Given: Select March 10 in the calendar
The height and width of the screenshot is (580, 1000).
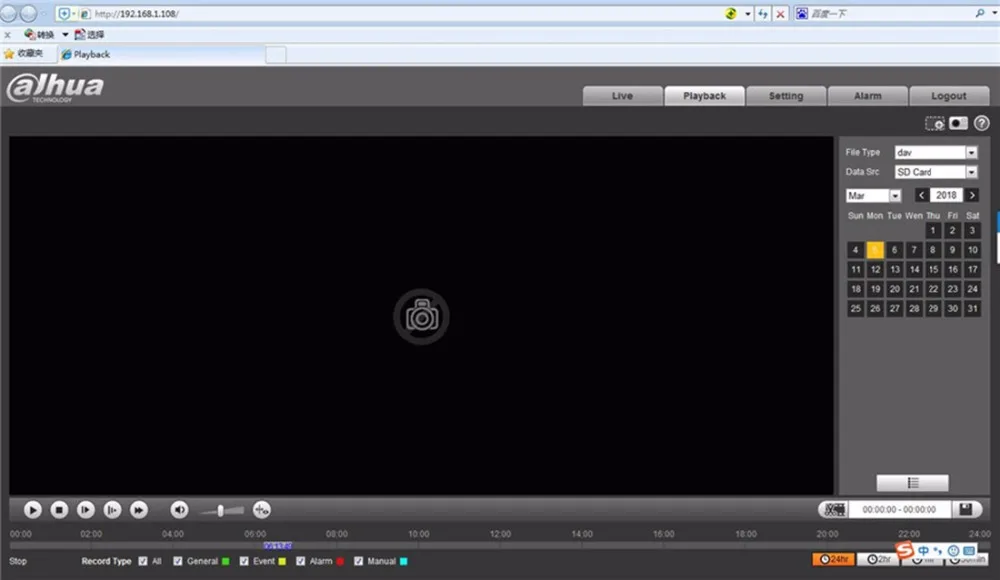Looking at the screenshot, I should (973, 250).
